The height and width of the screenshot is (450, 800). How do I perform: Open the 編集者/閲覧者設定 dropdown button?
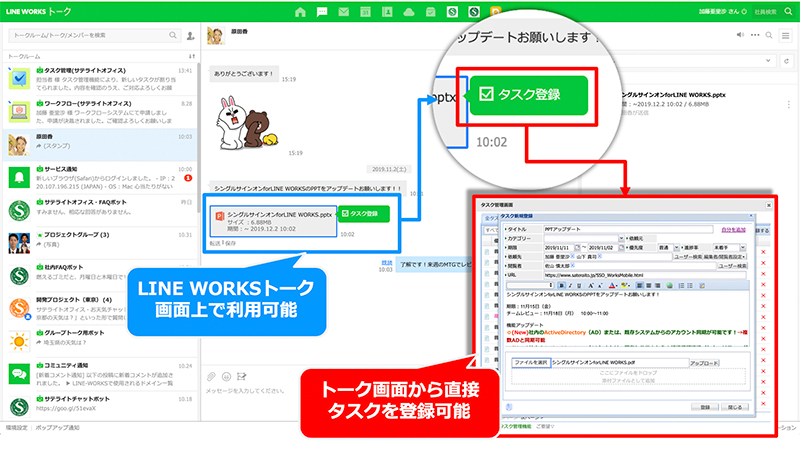(724, 257)
